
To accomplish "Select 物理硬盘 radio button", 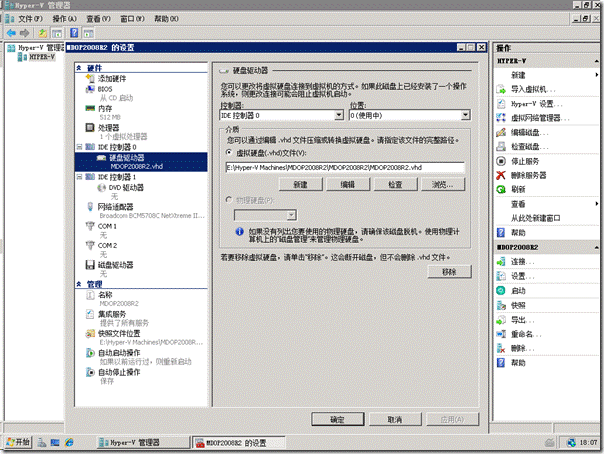I will click(229, 200).
